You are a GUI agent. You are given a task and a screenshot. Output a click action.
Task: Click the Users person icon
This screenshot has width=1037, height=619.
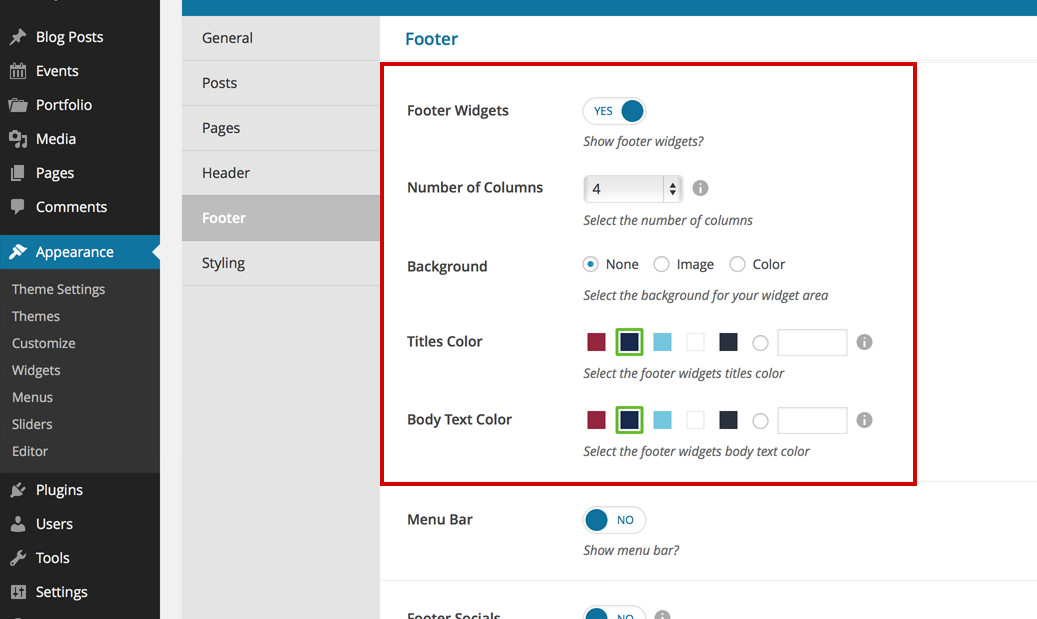18,524
